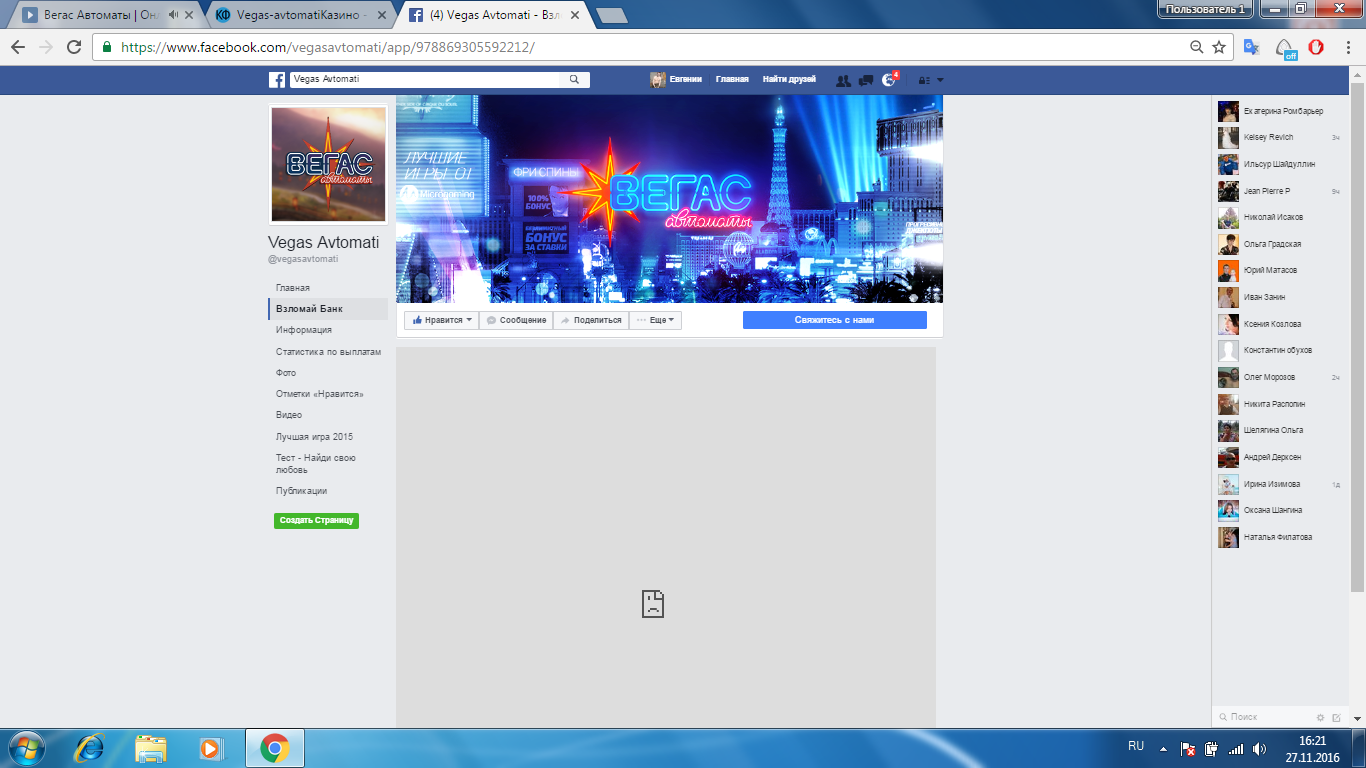Open the Google Translate extension
This screenshot has height=768, width=1366.
coord(1251,47)
